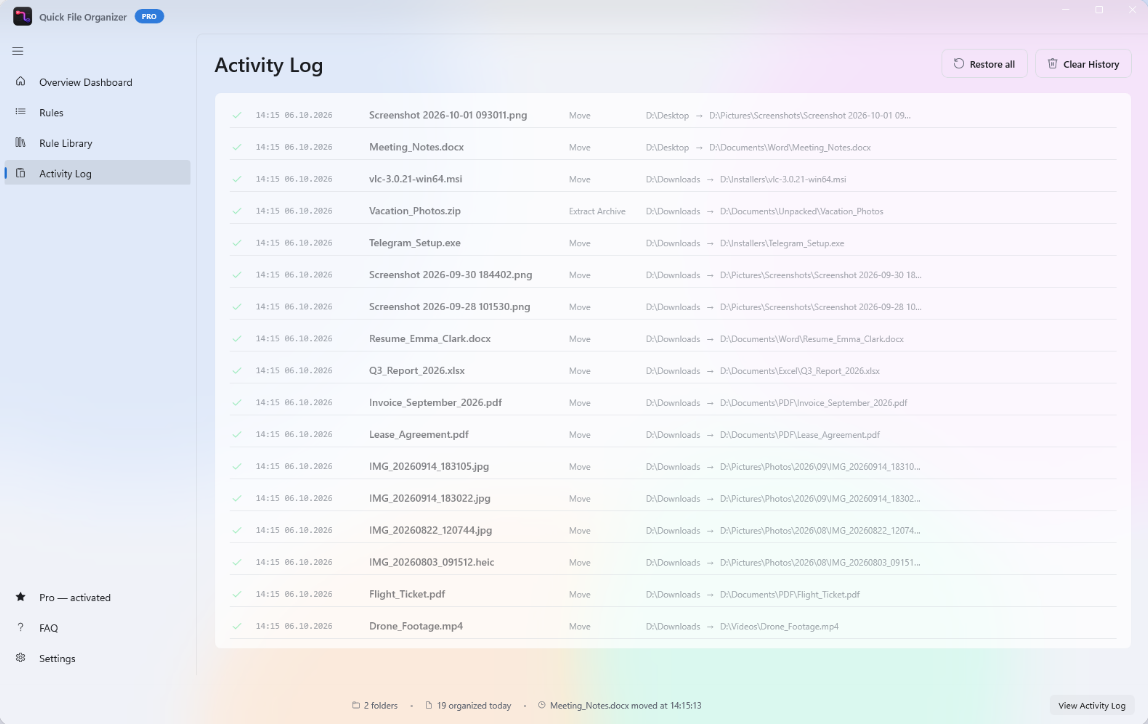1148x724 pixels.
Task: Click the Rules list icon
Action: (x=20, y=112)
